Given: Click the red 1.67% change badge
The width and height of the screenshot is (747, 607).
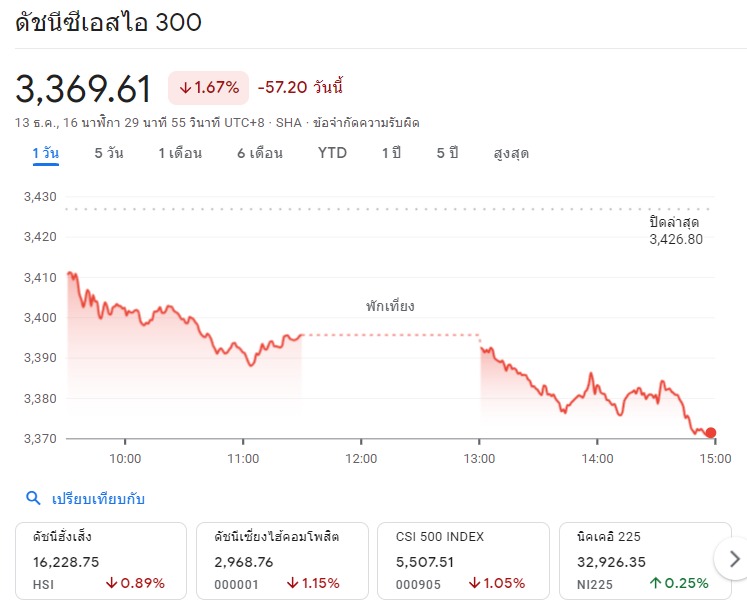Looking at the screenshot, I should pyautogui.click(x=208, y=88).
